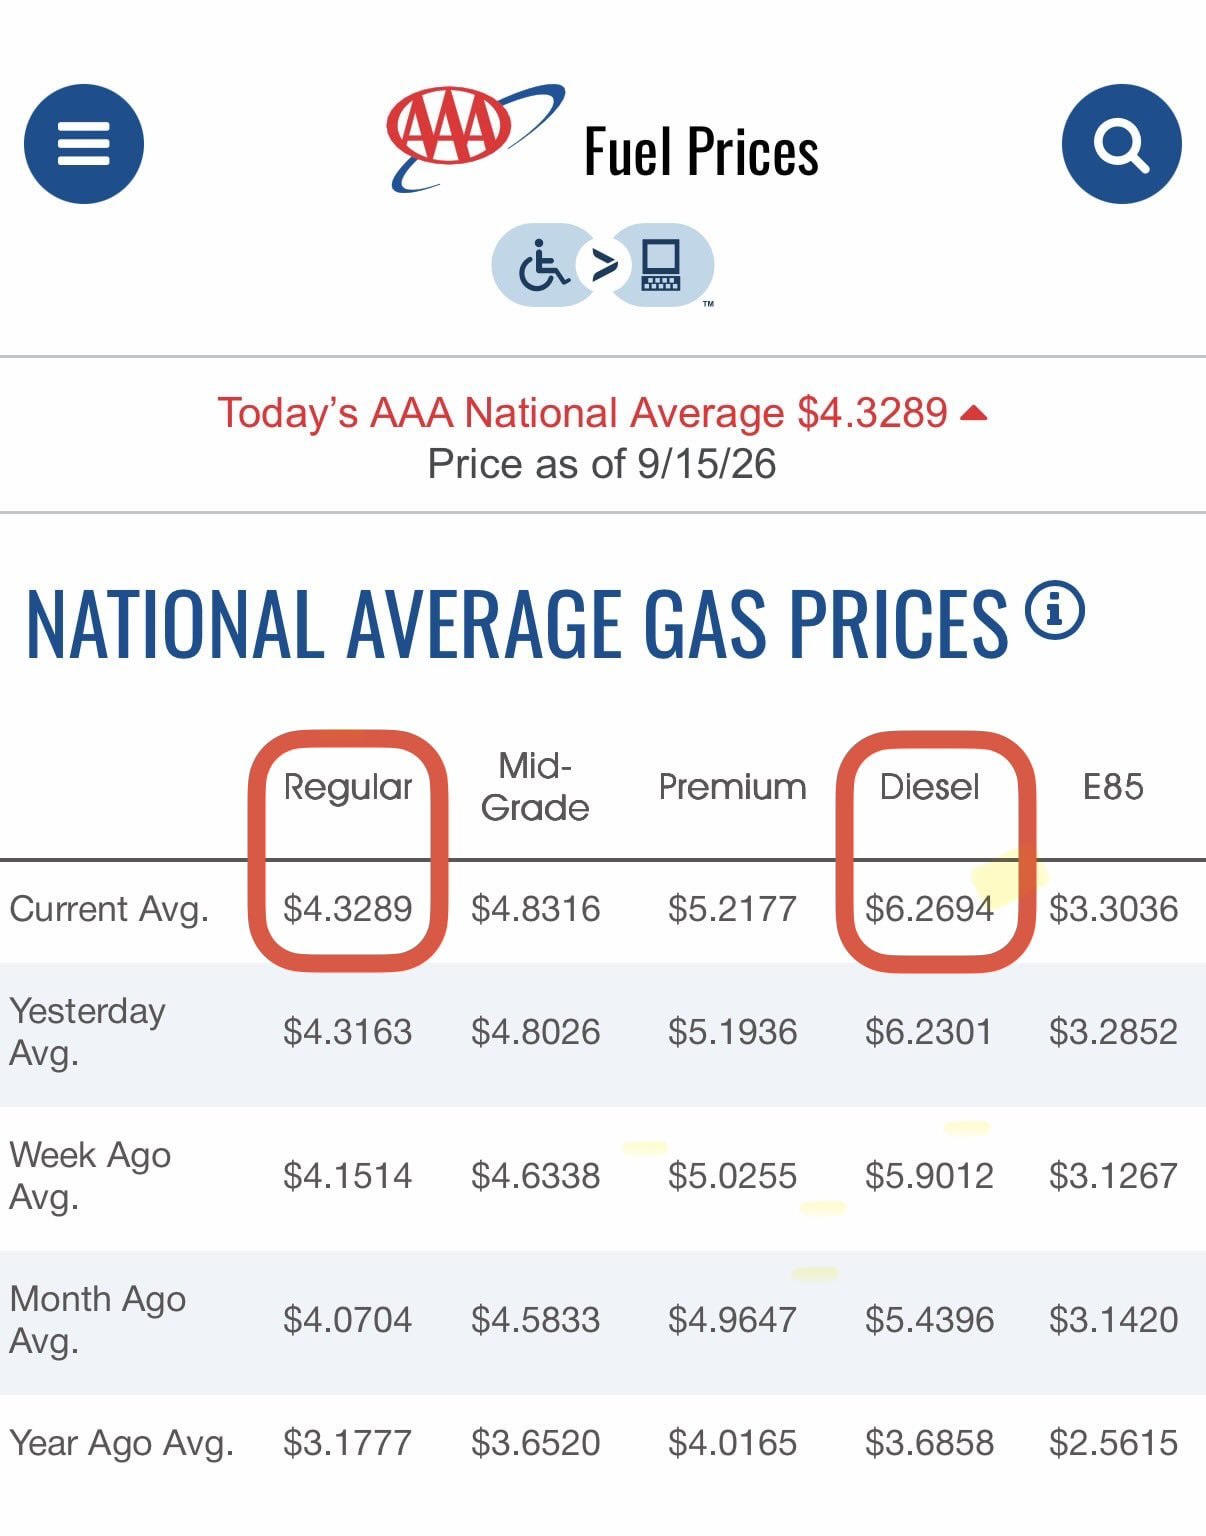Viewport: 1206px width, 1536px height.
Task: Click the Week Ago Premium price $5.0255
Action: pos(732,1176)
